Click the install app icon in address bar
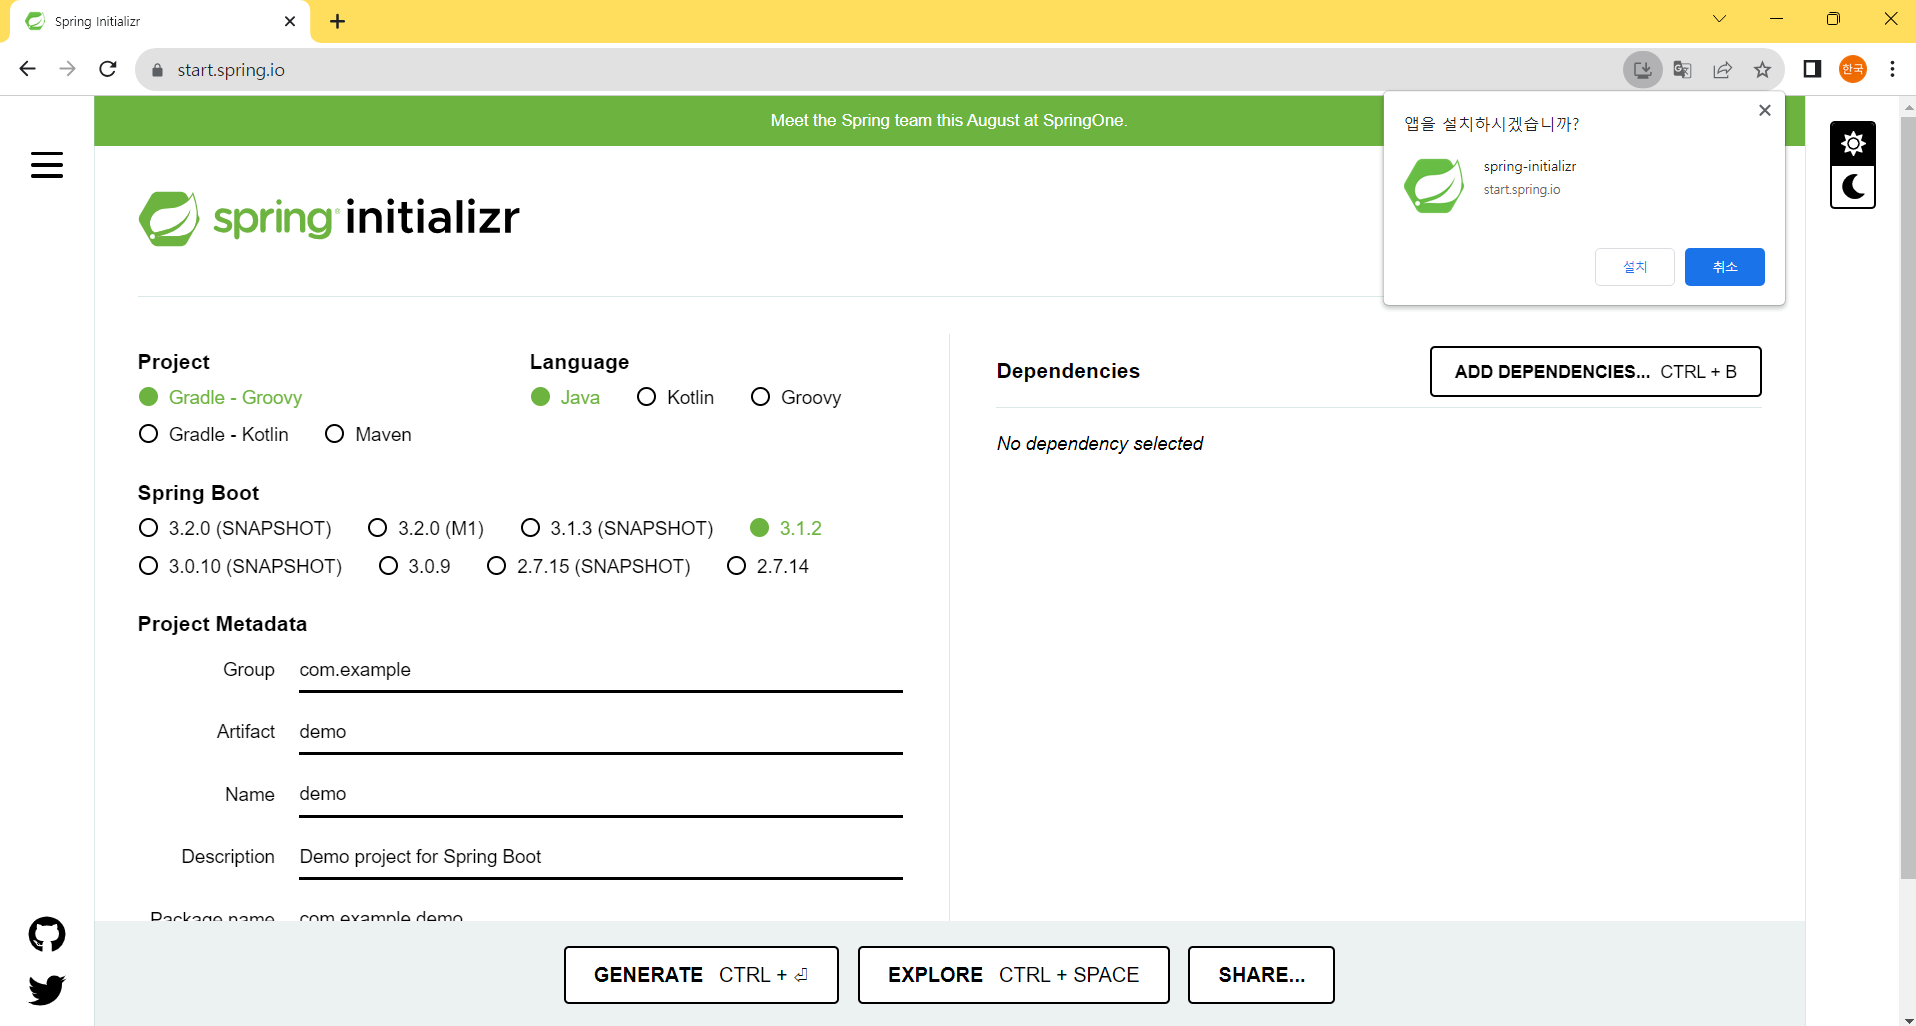Viewport: 1916px width, 1026px height. coord(1642,70)
